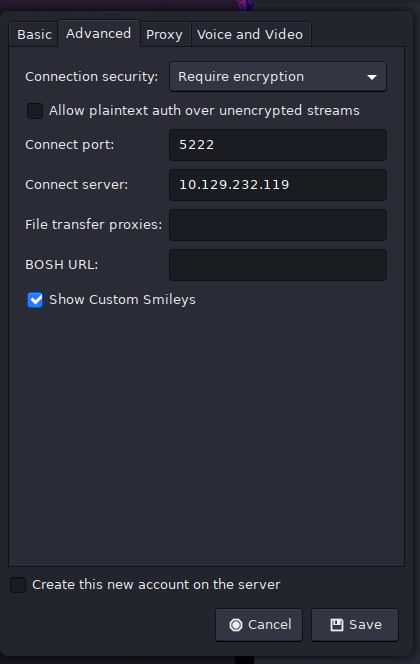Viewport: 420px width, 664px height.
Task: Click the circular icon on the Cancel button
Action: pos(236,625)
